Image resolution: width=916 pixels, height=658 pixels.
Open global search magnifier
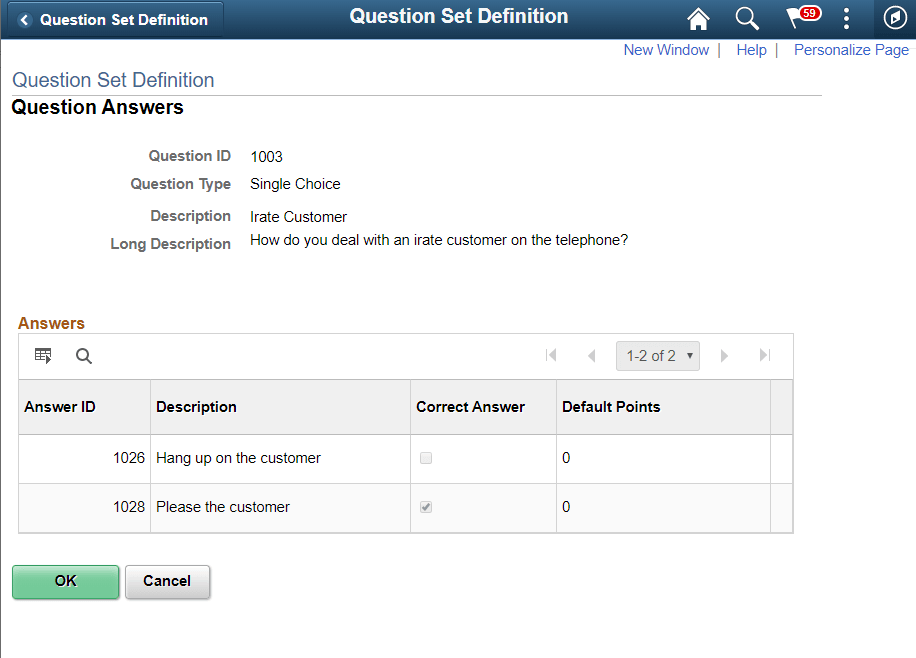746,18
